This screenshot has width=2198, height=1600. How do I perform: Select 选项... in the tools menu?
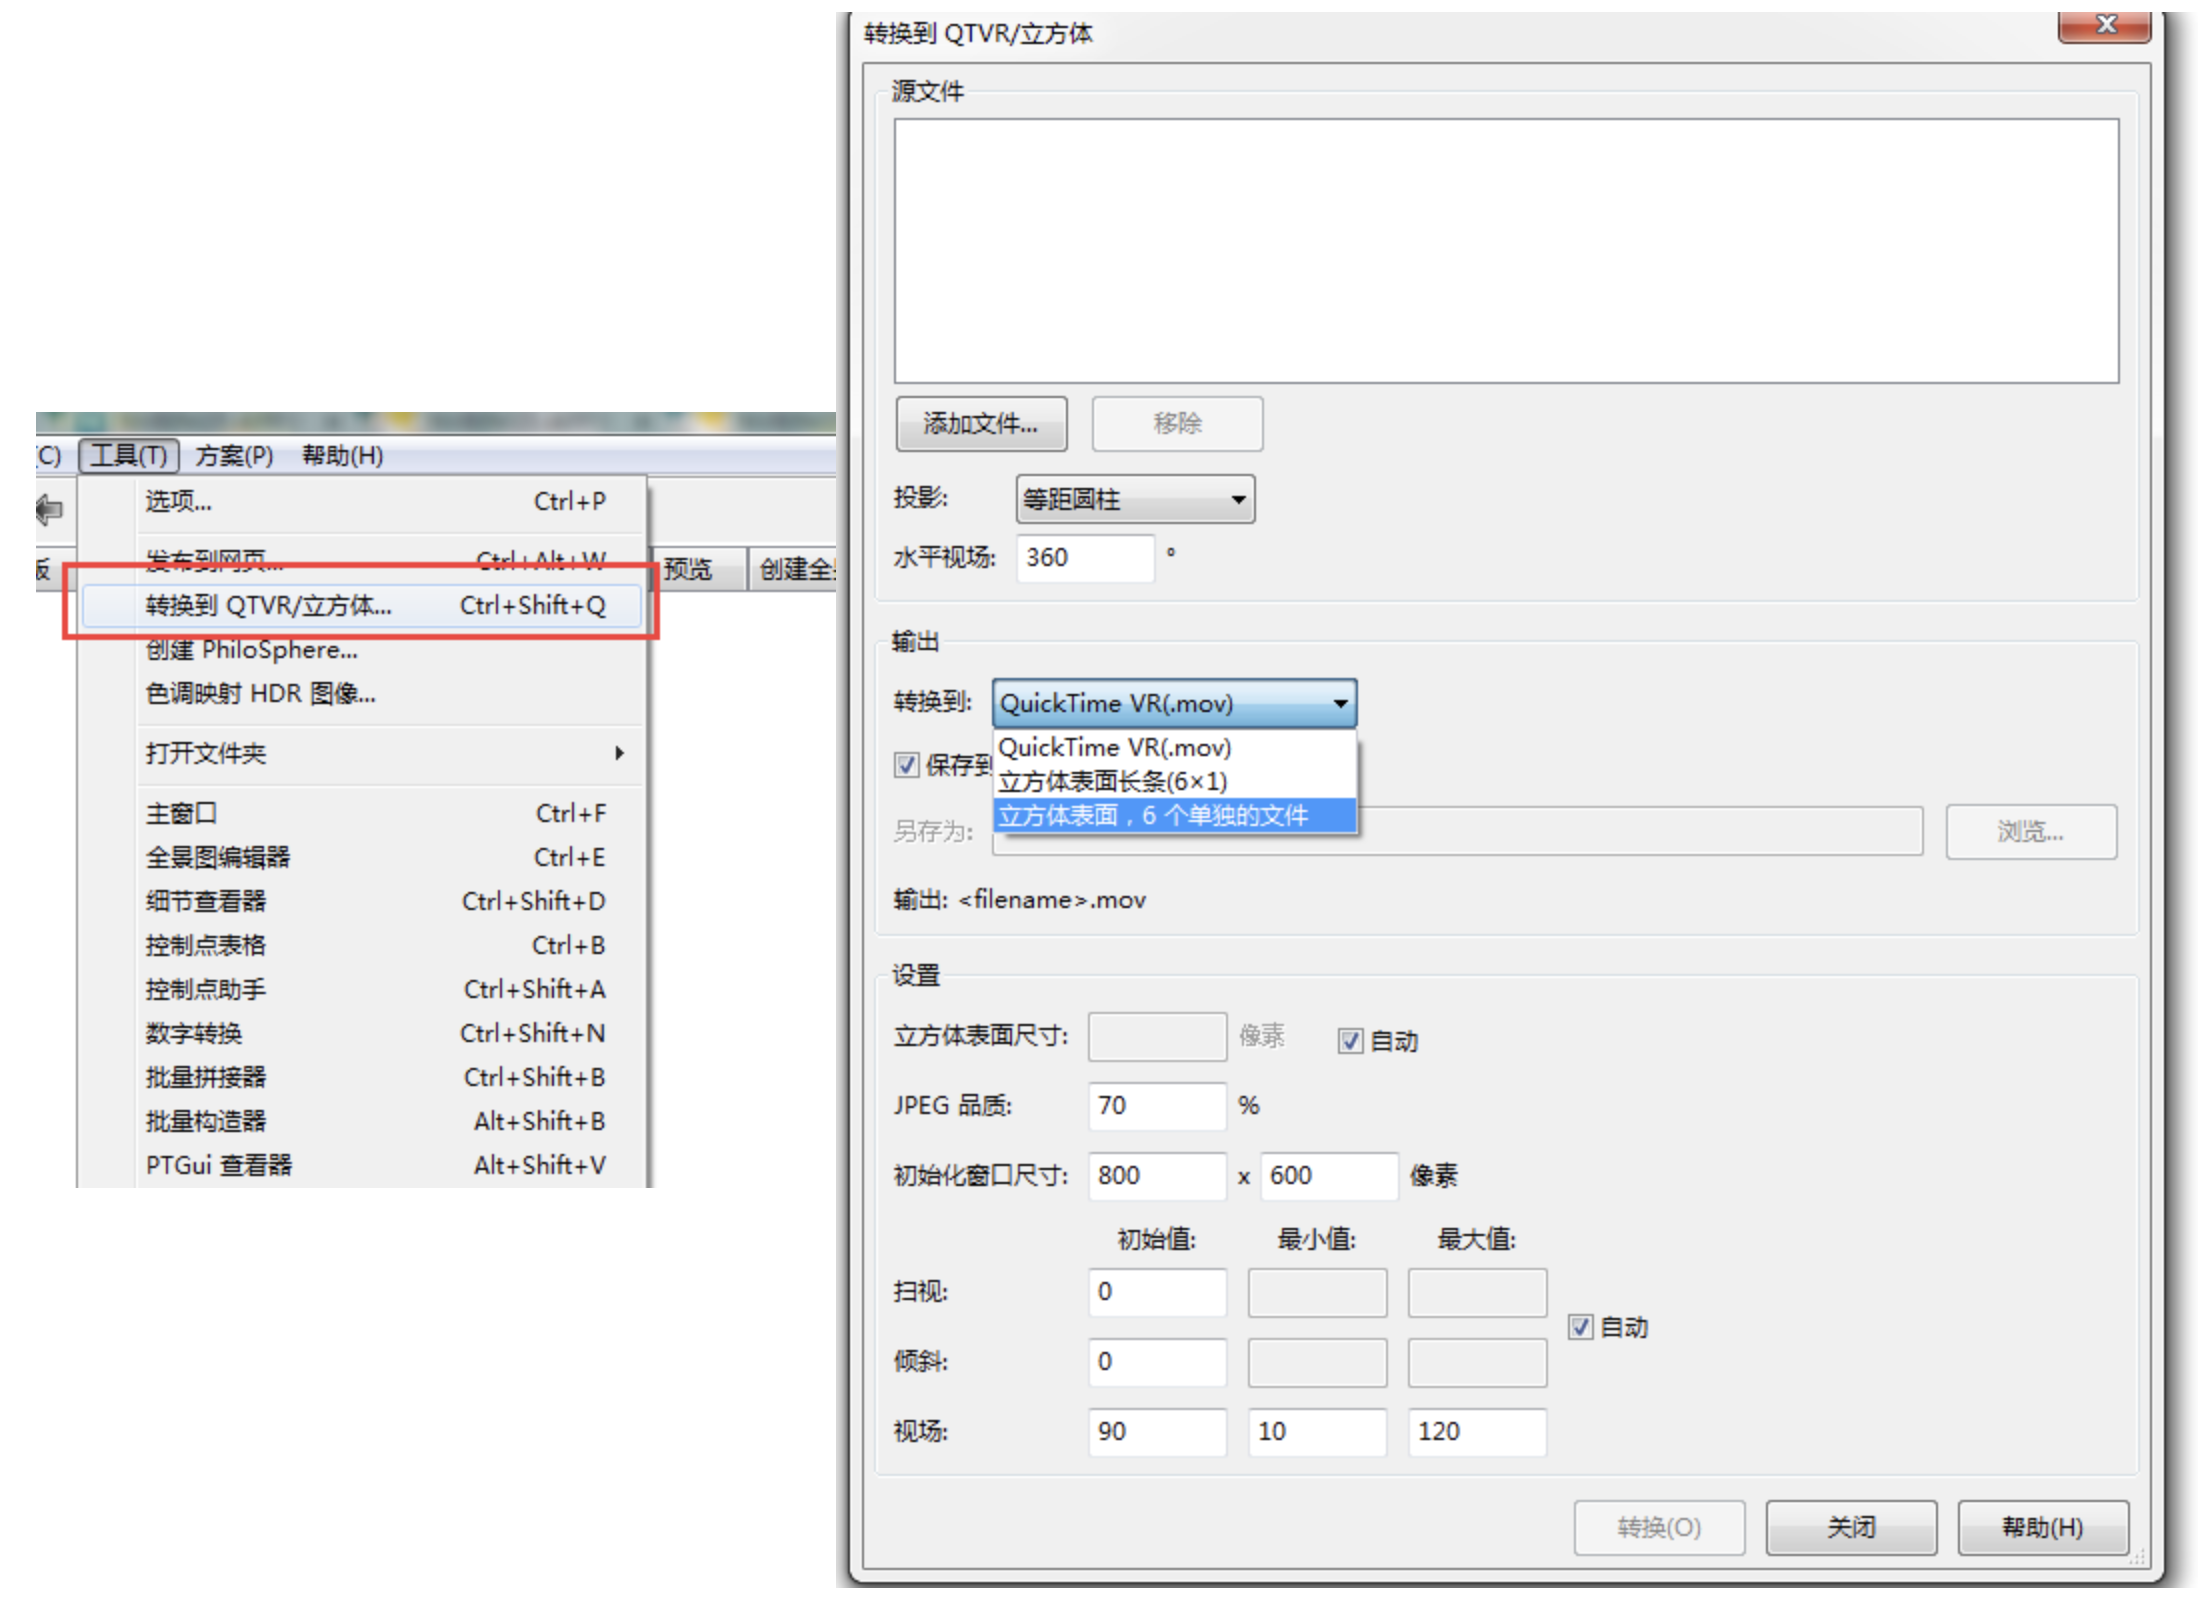362,501
